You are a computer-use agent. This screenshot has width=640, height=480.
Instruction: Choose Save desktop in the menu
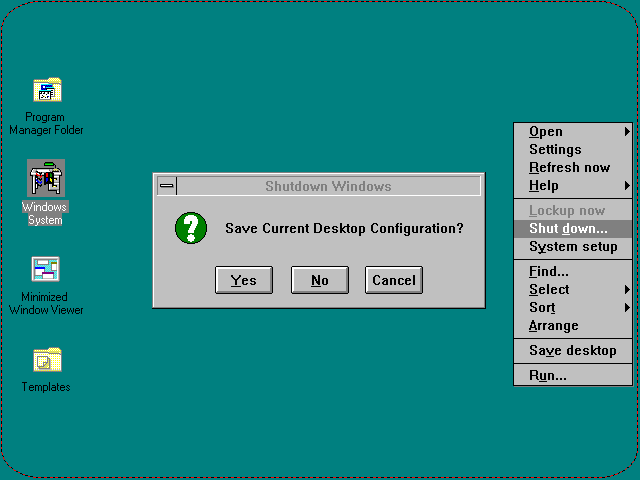click(x=573, y=351)
